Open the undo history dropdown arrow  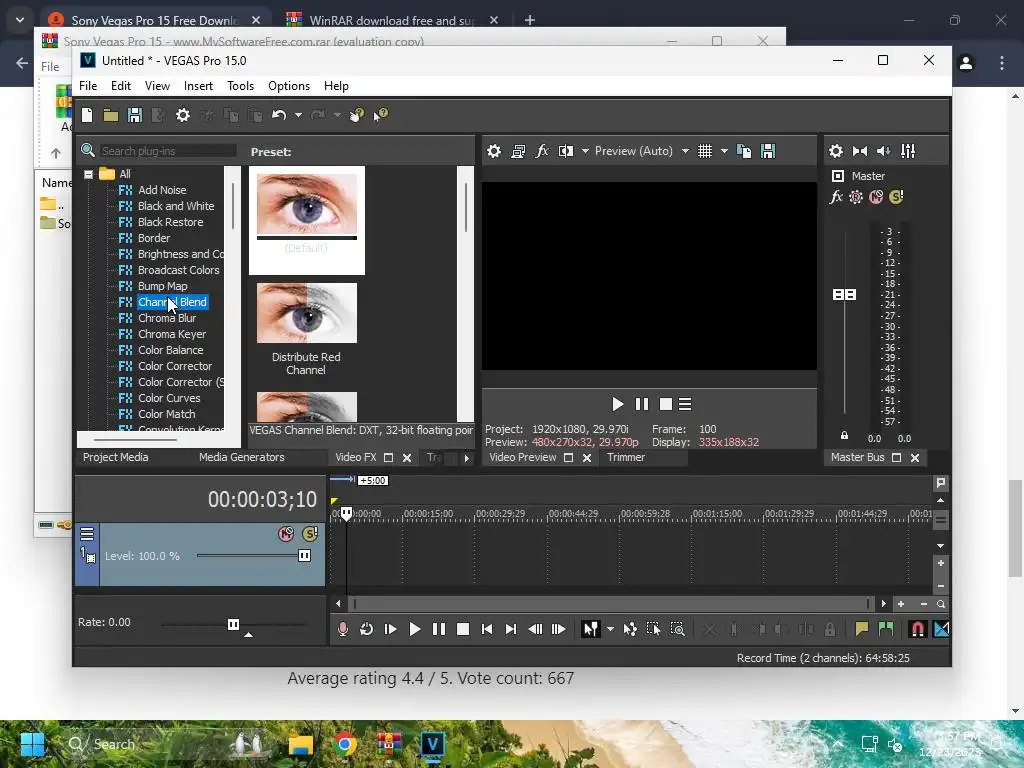298,116
